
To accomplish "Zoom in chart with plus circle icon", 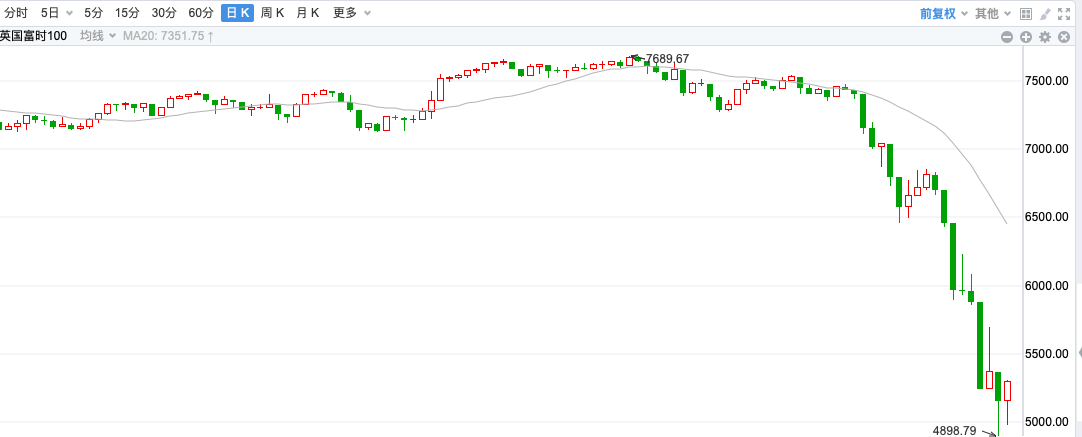I will pos(1025,37).
